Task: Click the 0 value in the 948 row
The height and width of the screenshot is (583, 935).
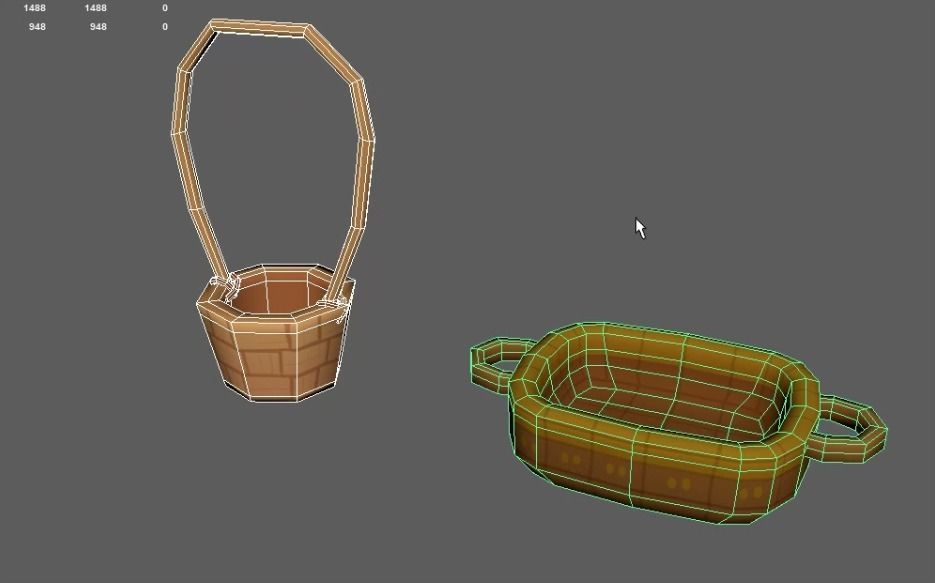Action: (x=165, y=26)
